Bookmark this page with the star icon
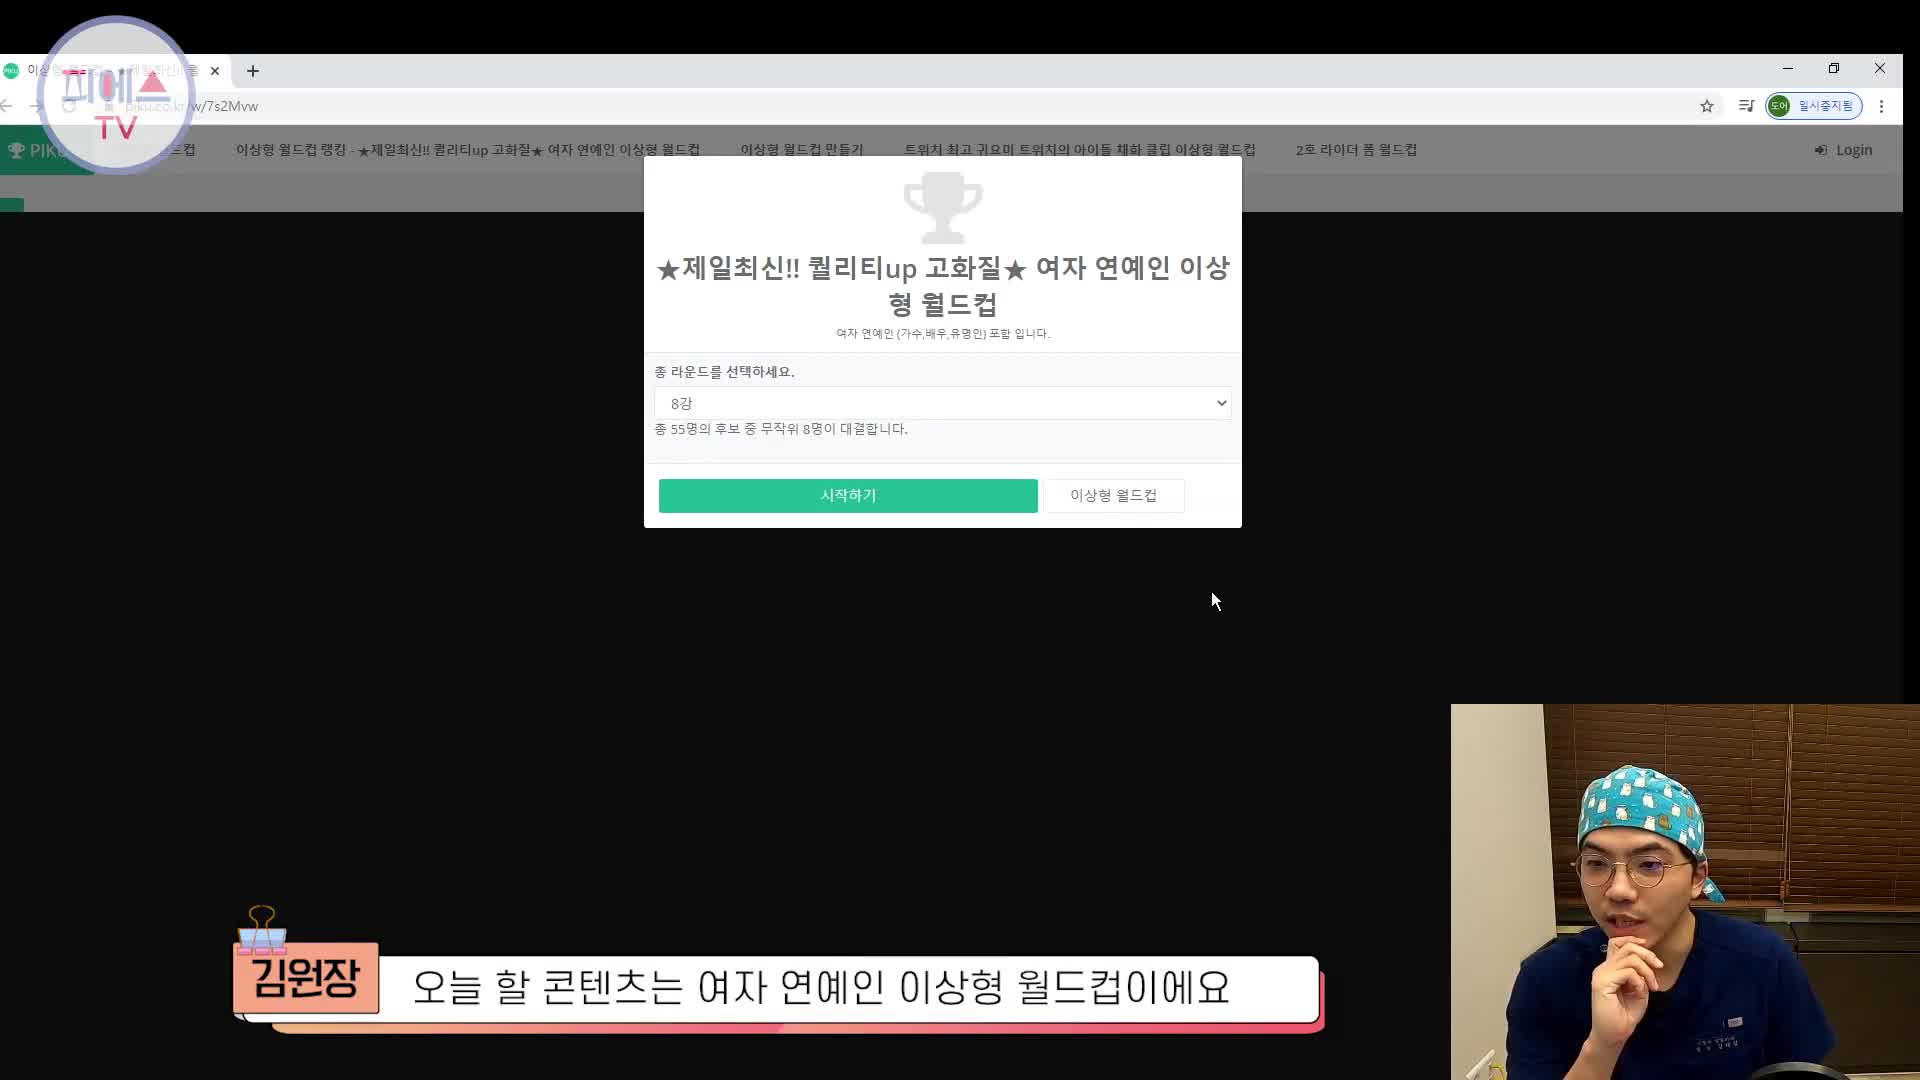1920x1080 pixels. [1707, 106]
